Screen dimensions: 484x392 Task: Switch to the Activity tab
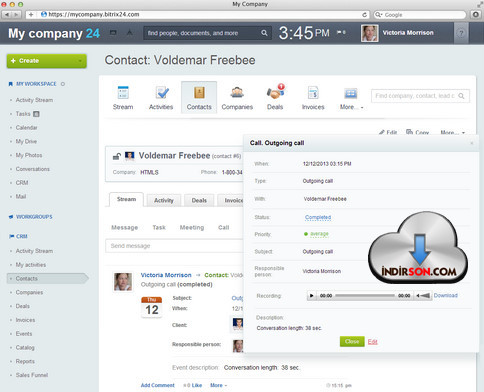click(164, 200)
